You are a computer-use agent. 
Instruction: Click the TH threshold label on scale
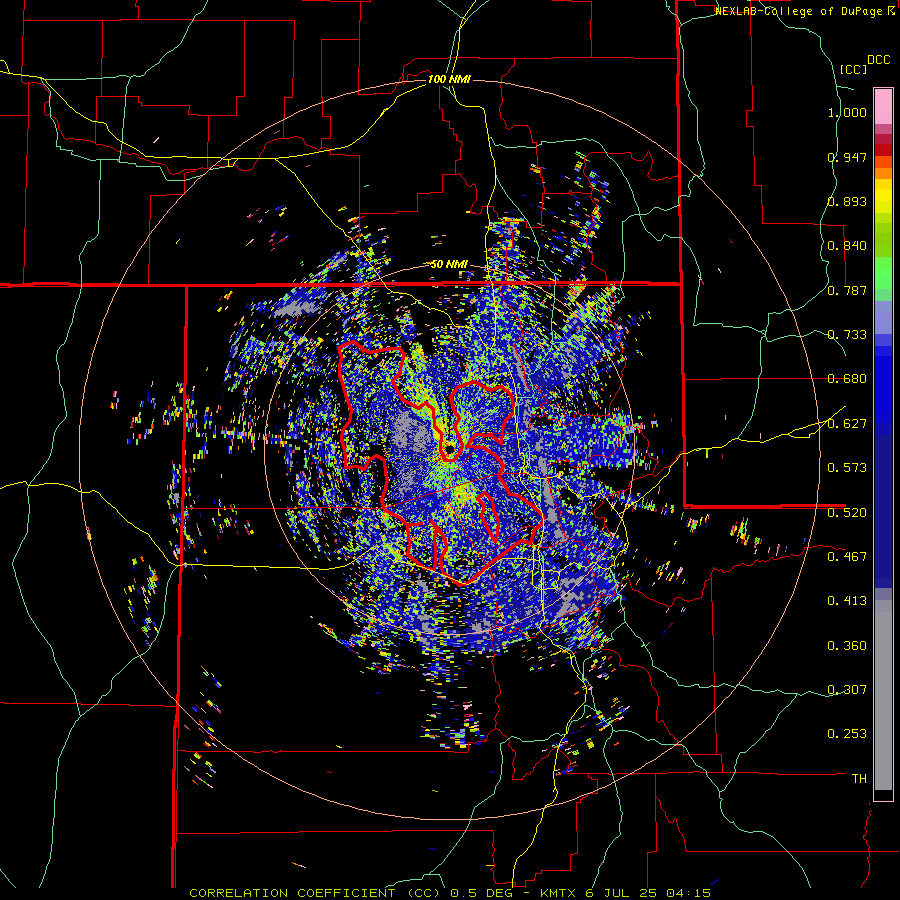point(859,778)
